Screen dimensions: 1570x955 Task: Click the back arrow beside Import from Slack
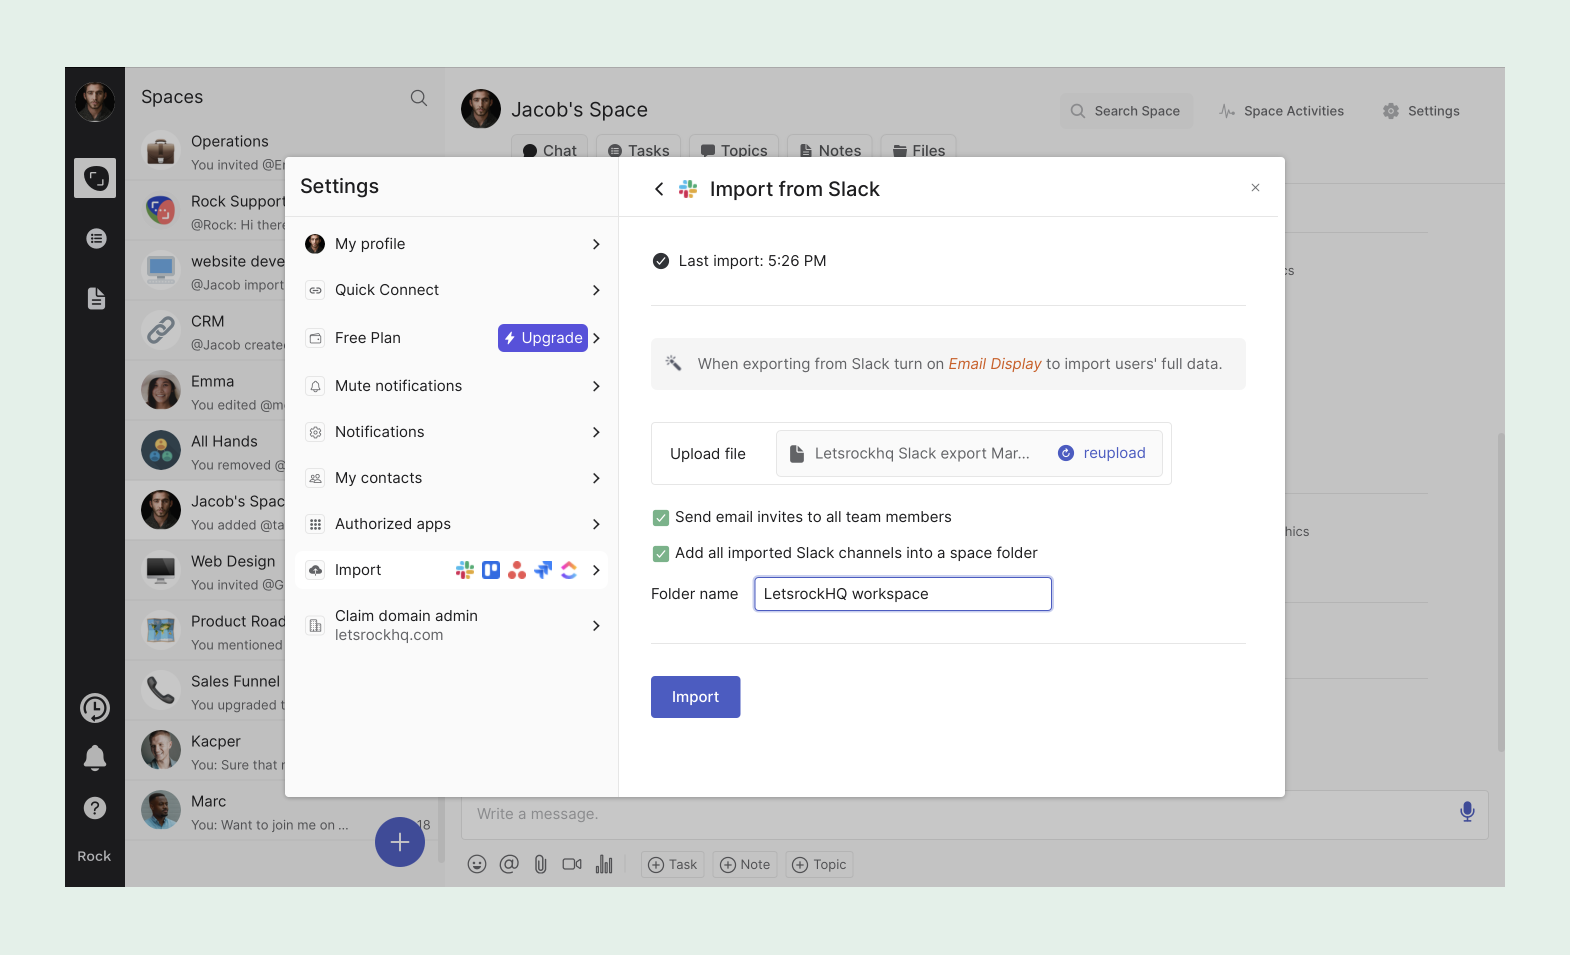tap(659, 189)
